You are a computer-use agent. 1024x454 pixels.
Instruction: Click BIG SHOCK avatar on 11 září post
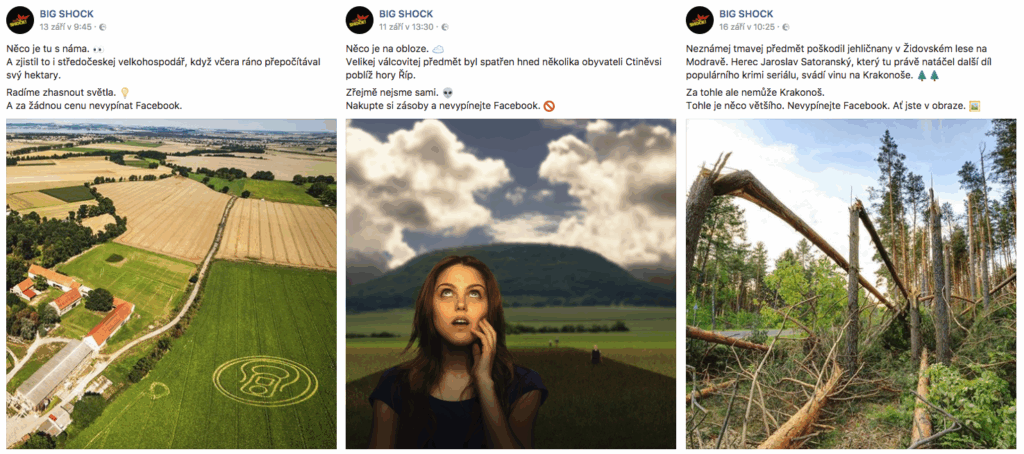click(359, 19)
